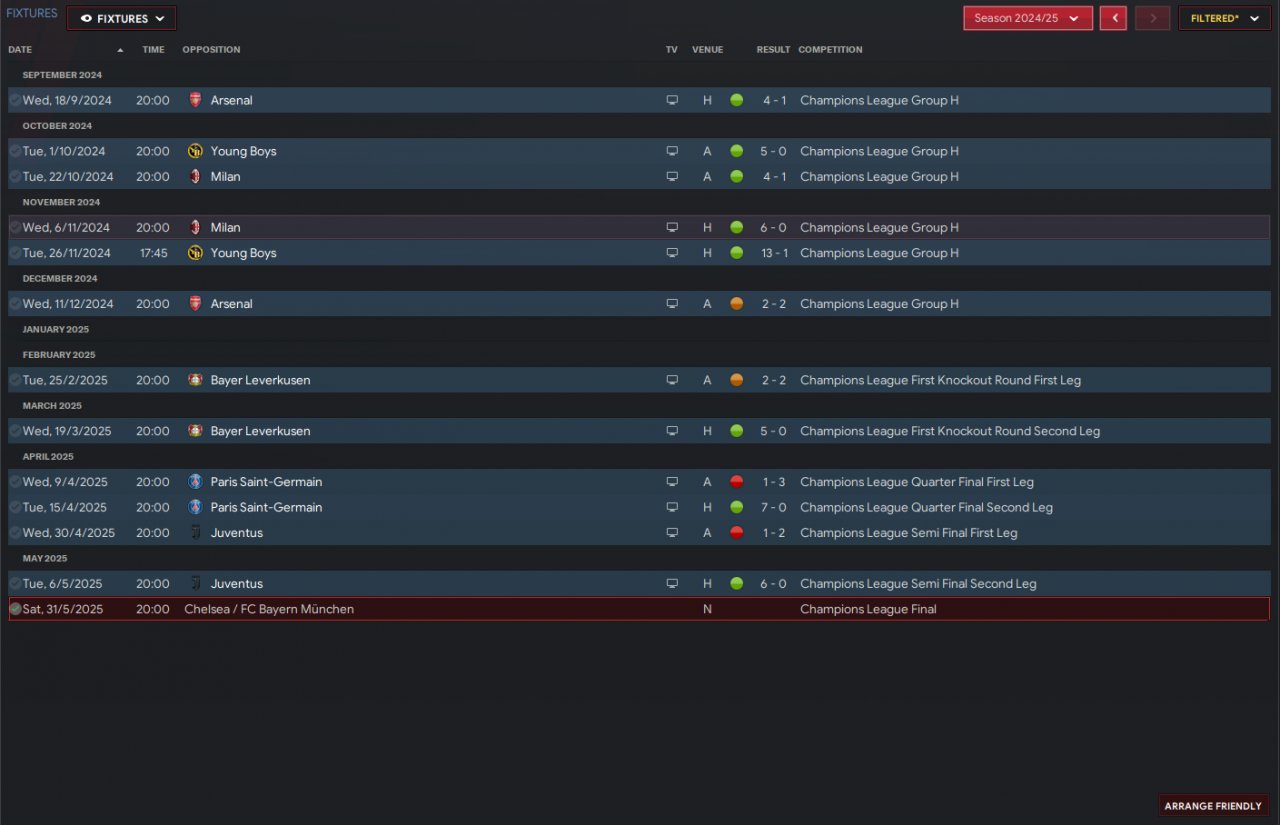Toggle the tick circle on the 15/4/2025 PSG row
This screenshot has height=825, width=1280.
point(15,507)
